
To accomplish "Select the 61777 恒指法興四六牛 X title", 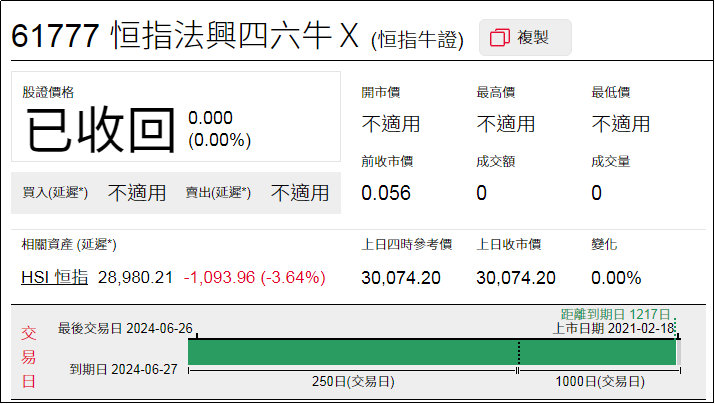I will pos(185,36).
